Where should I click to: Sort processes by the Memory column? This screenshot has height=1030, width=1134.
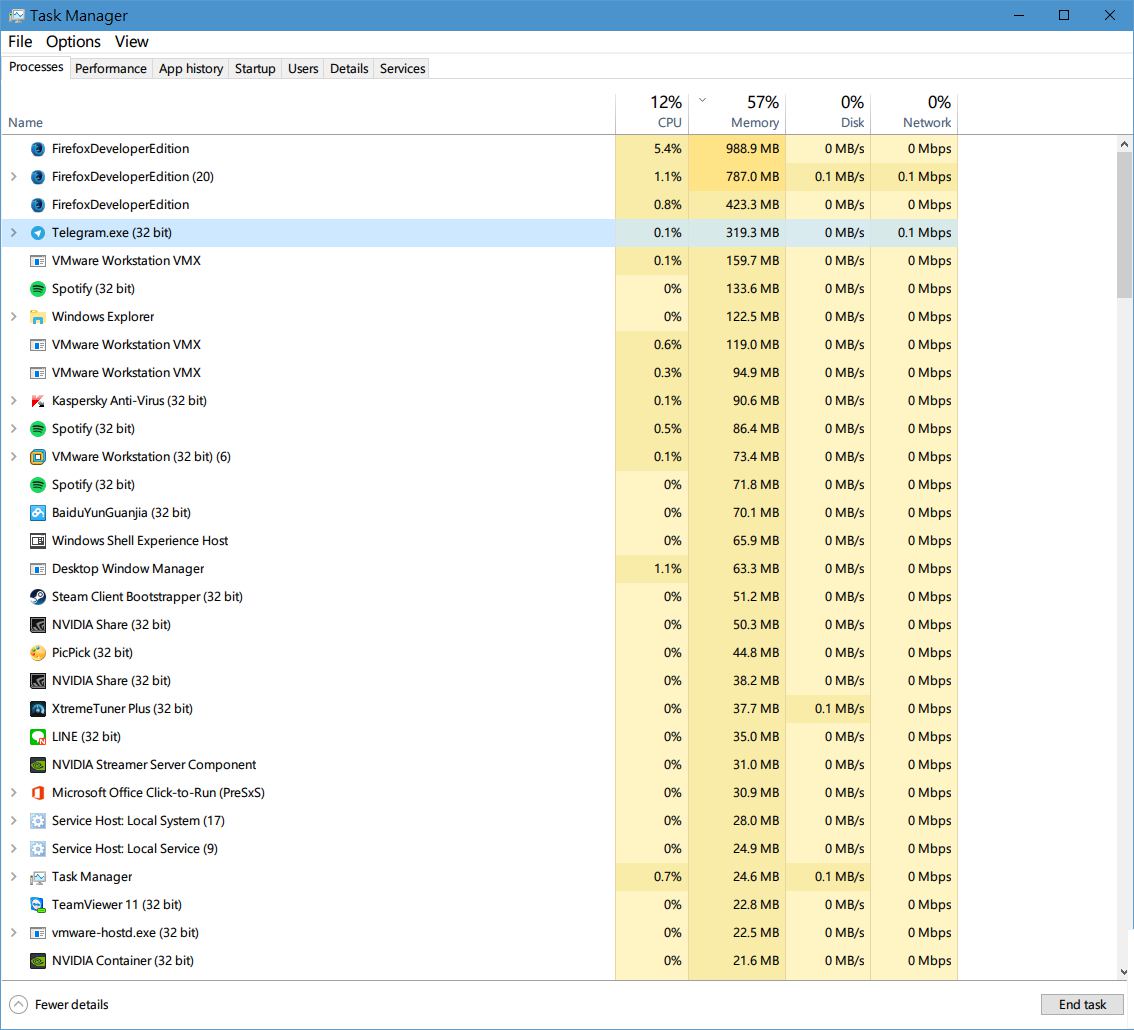point(737,114)
